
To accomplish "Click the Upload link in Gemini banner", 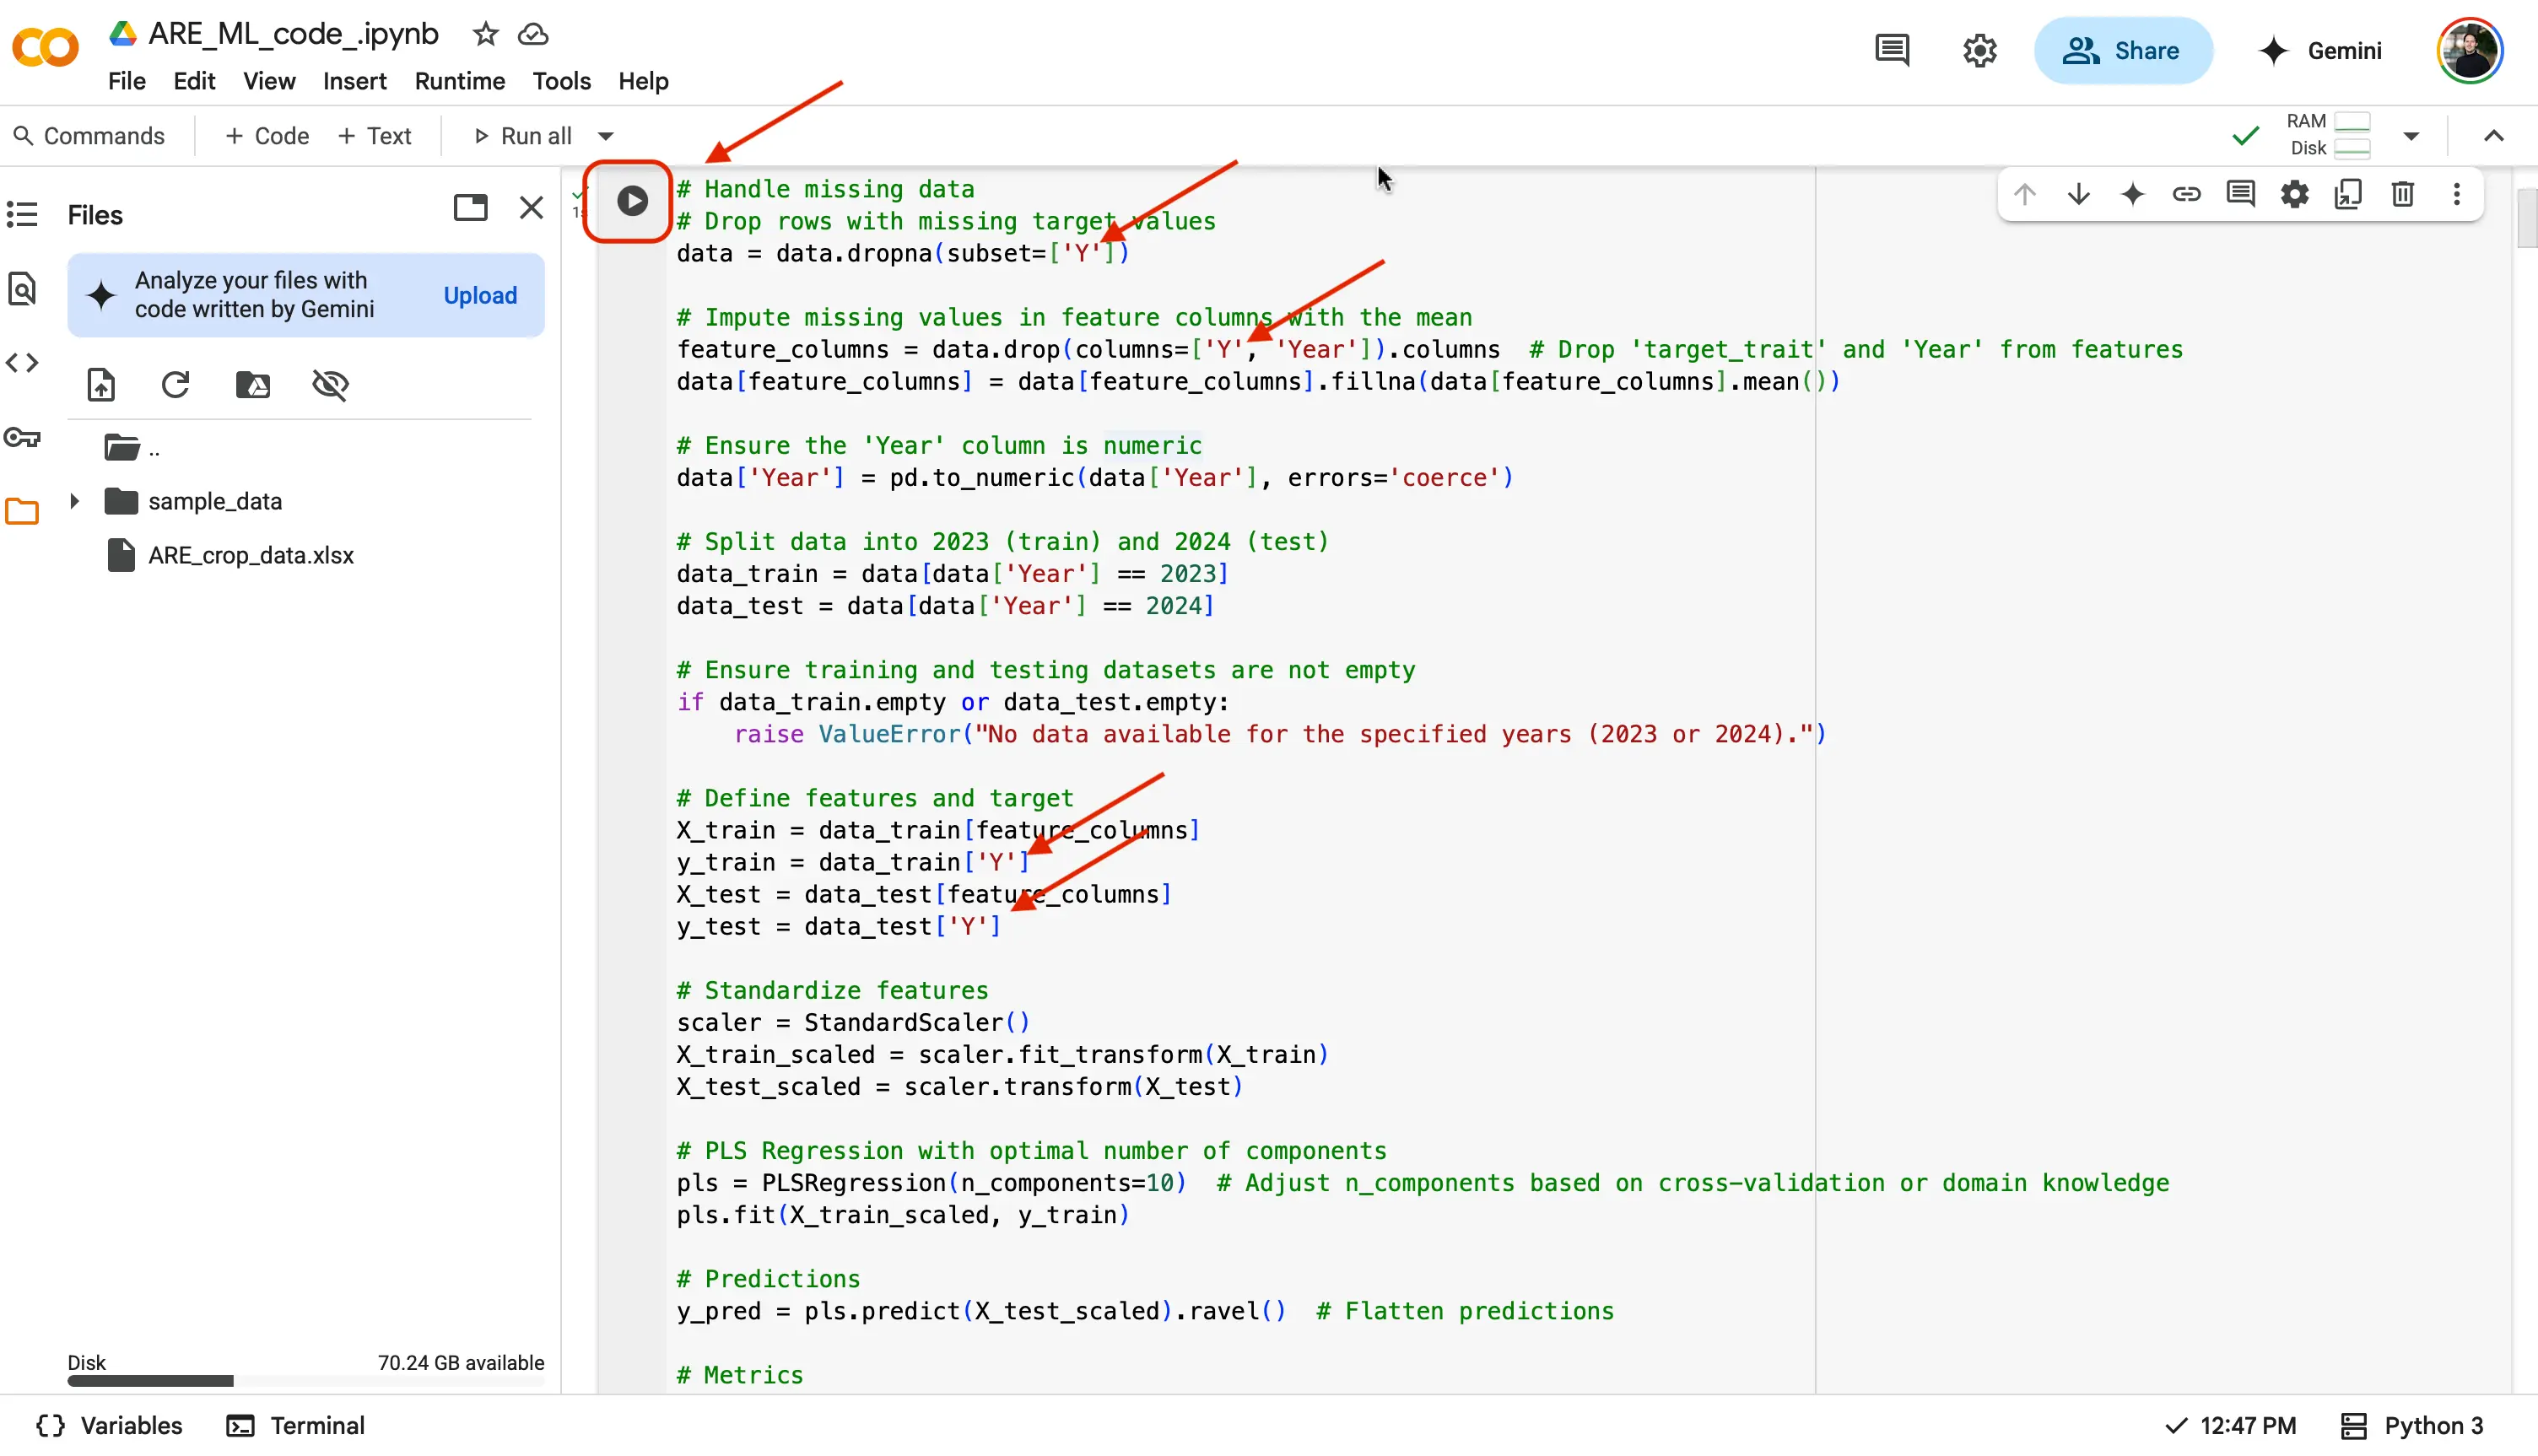I will click(480, 296).
